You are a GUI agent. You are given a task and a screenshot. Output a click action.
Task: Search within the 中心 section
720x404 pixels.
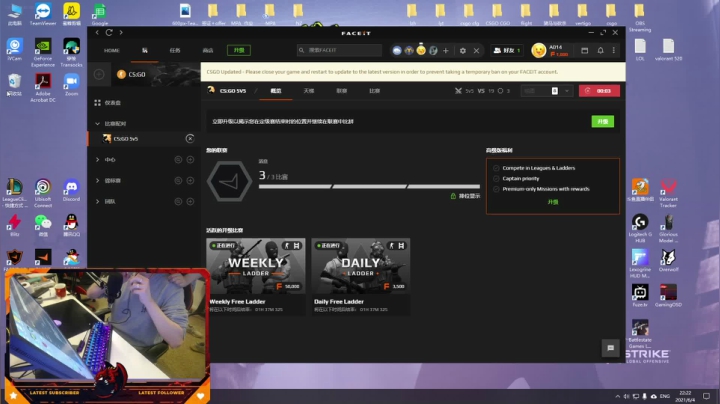[x=178, y=160]
